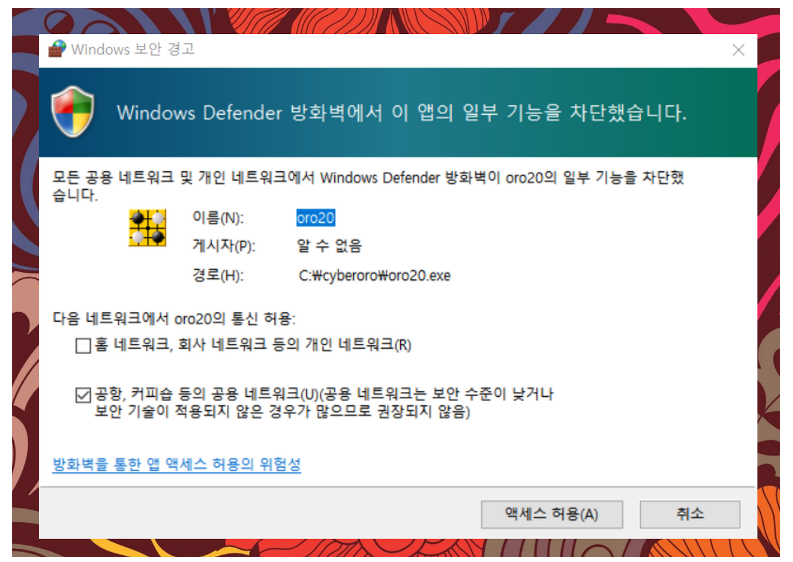Click the path C:\cyberoro\oro20.exe text
The height and width of the screenshot is (562, 793).
[x=374, y=276]
